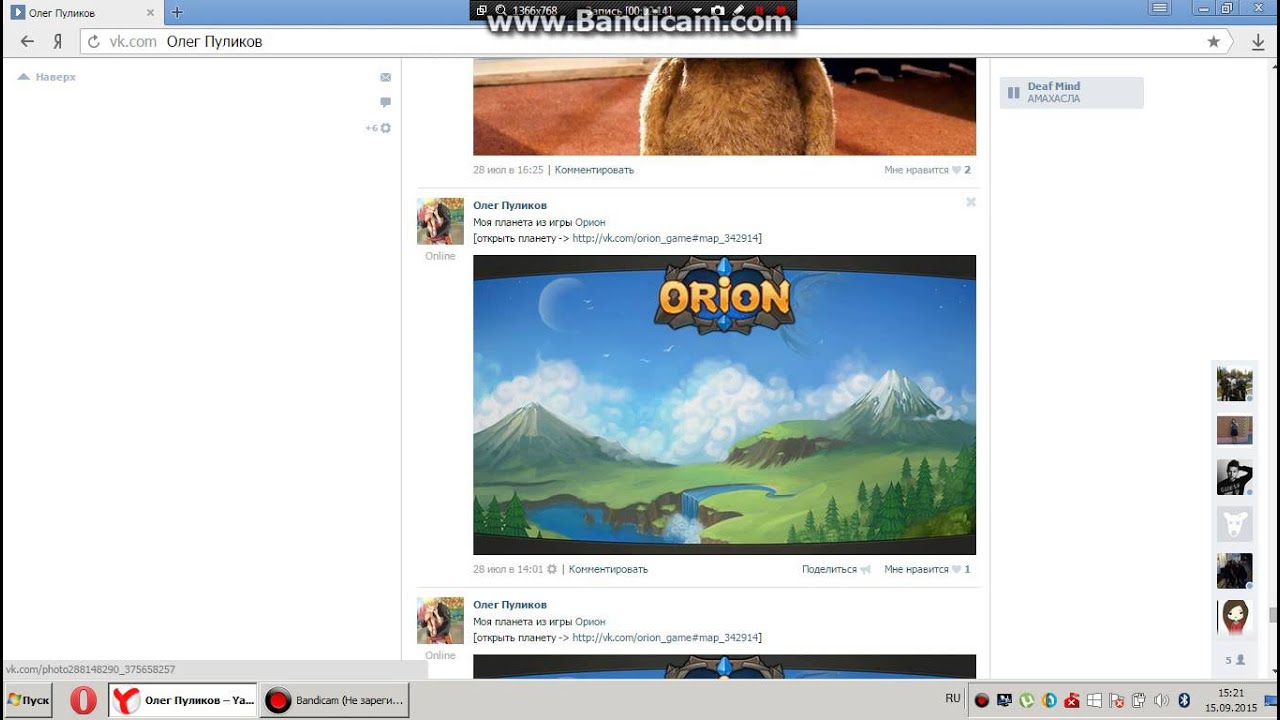Viewport: 1280px width, 720px height.
Task: Click post date 28 июл в 14:01
Action: [x=508, y=569]
